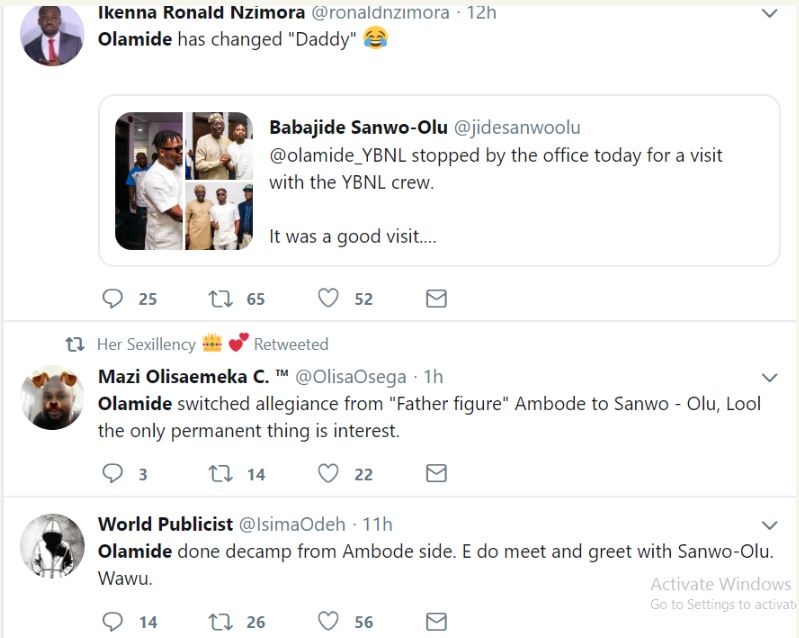The width and height of the screenshot is (799, 638).
Task: Reply to World Publicist's tweet
Action: pyautogui.click(x=113, y=621)
